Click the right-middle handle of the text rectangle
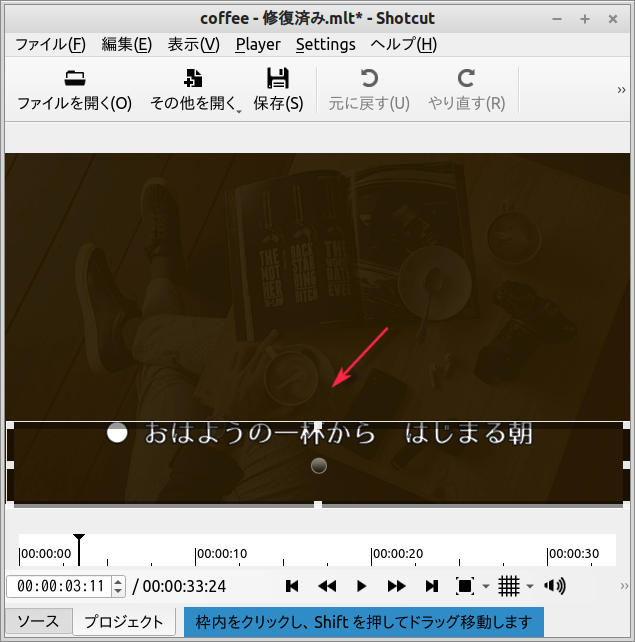 626,465
